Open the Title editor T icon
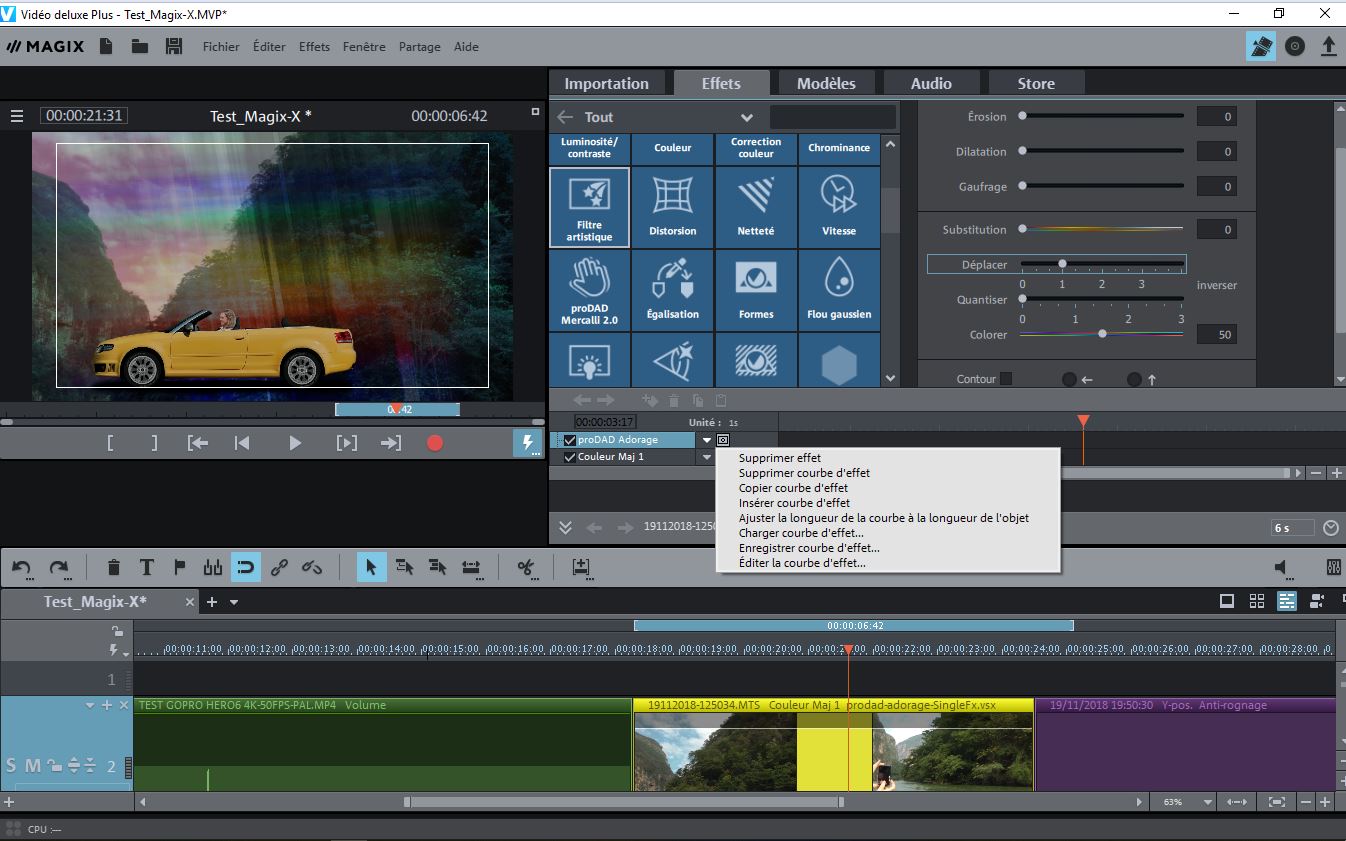The width and height of the screenshot is (1346, 841). pyautogui.click(x=146, y=568)
